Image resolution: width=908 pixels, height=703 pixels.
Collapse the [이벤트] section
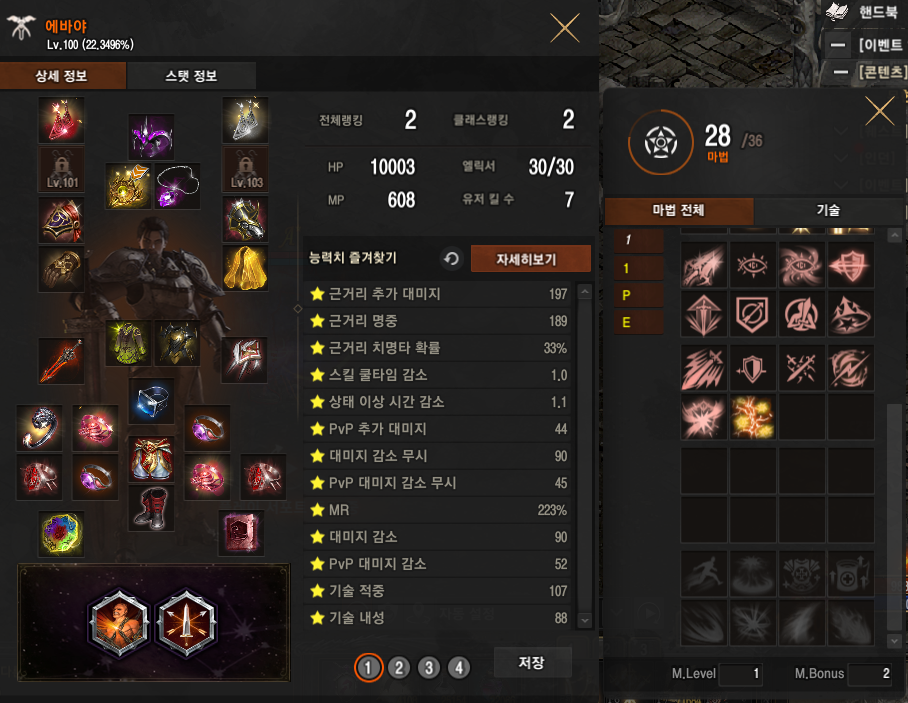(838, 45)
